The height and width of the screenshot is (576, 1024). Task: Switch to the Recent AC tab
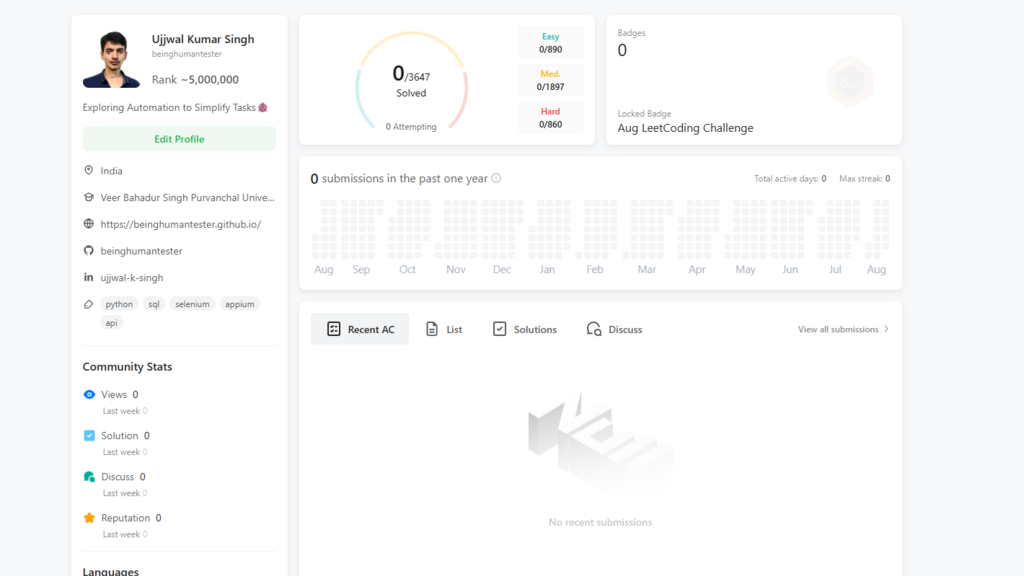360,329
